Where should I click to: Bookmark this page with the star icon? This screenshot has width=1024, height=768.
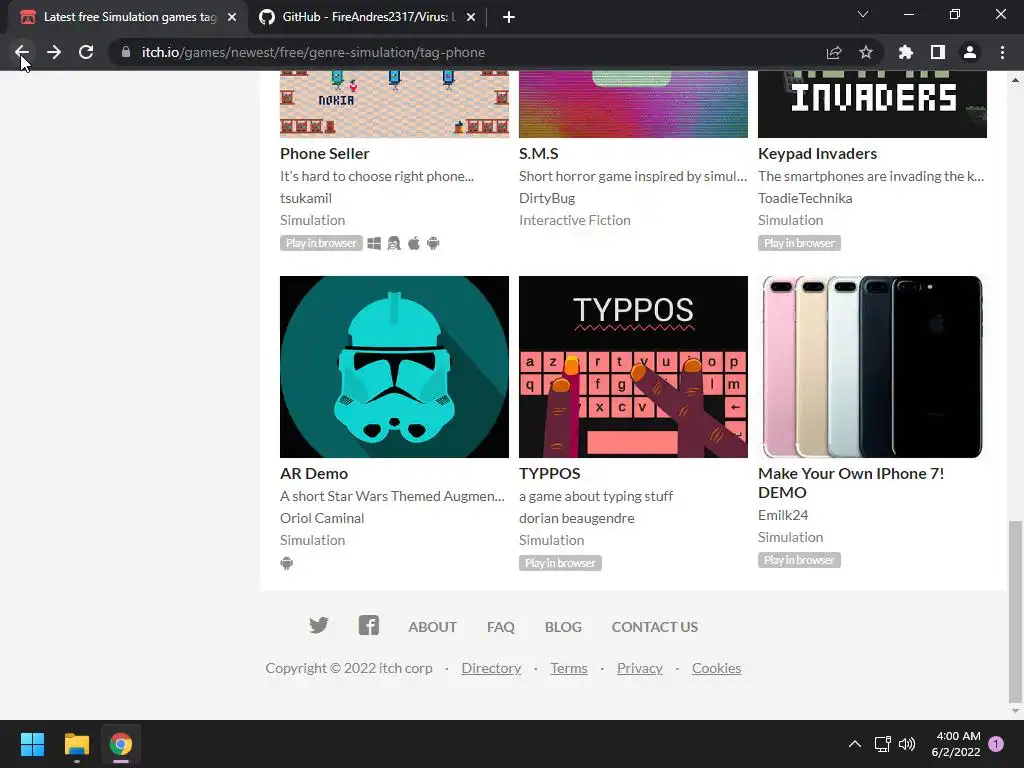click(866, 52)
